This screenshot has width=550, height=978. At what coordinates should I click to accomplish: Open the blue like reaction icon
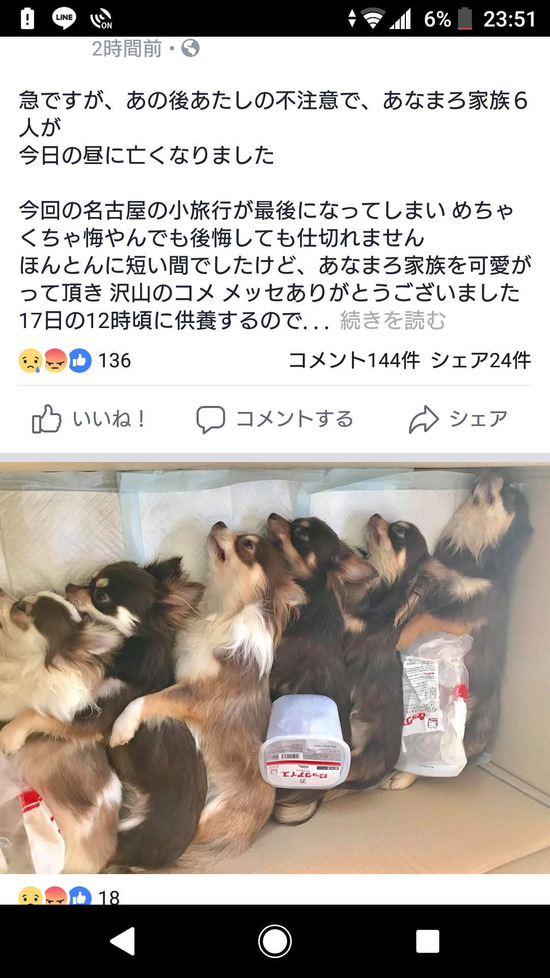point(80,361)
